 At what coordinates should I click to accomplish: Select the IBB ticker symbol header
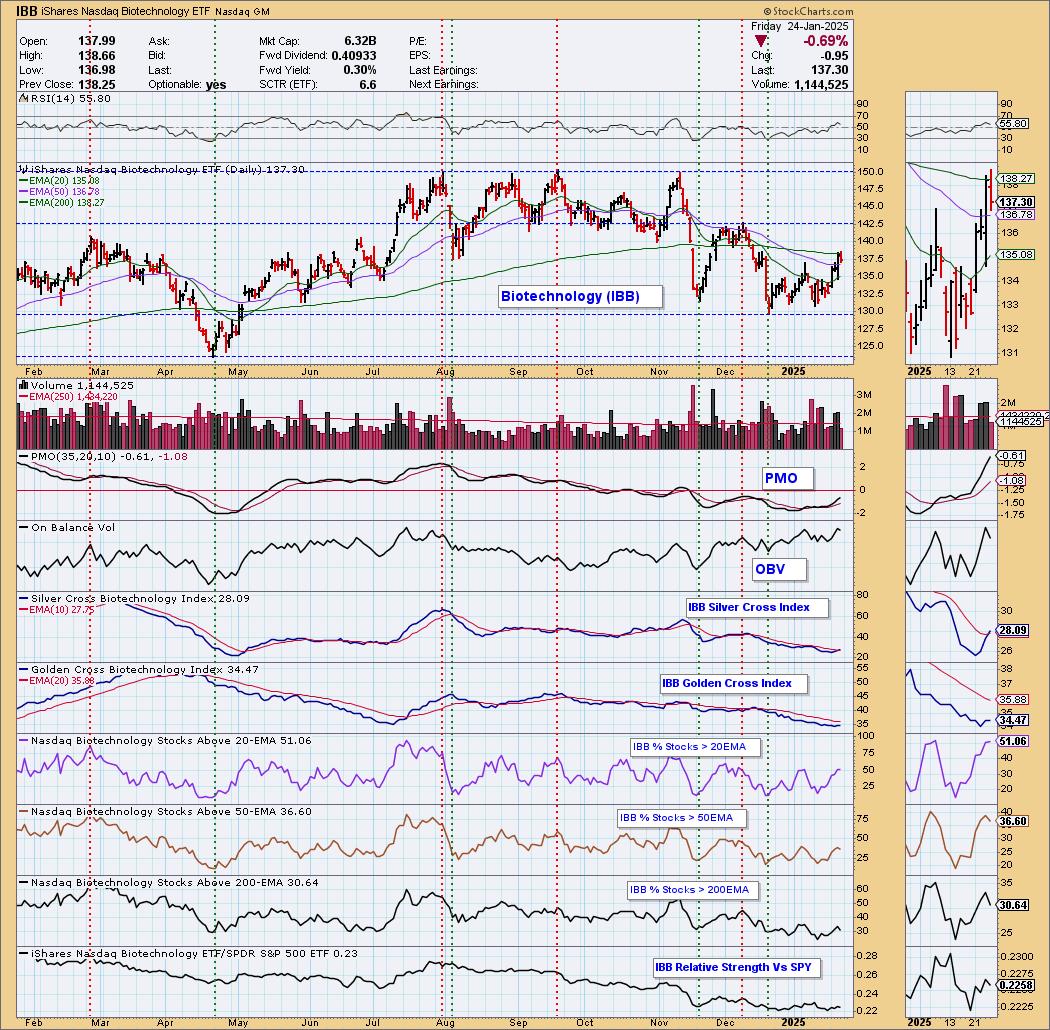tap(28, 10)
